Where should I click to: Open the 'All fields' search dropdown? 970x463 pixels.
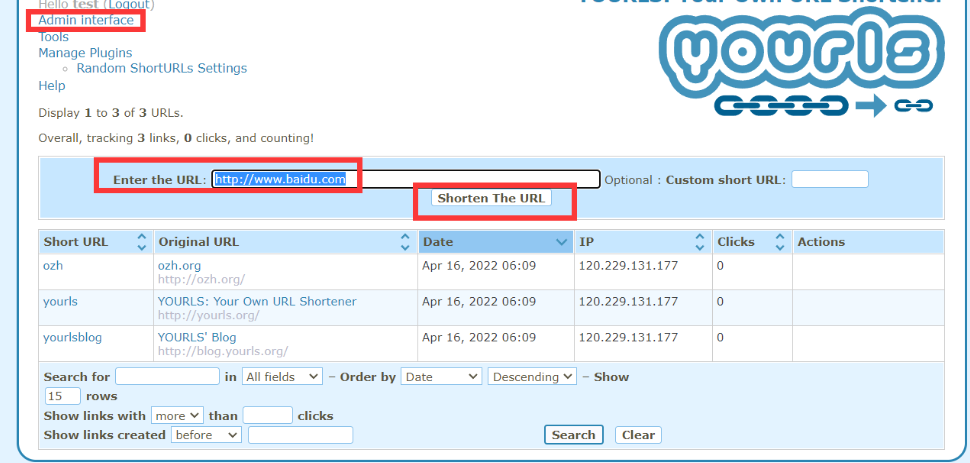click(282, 377)
